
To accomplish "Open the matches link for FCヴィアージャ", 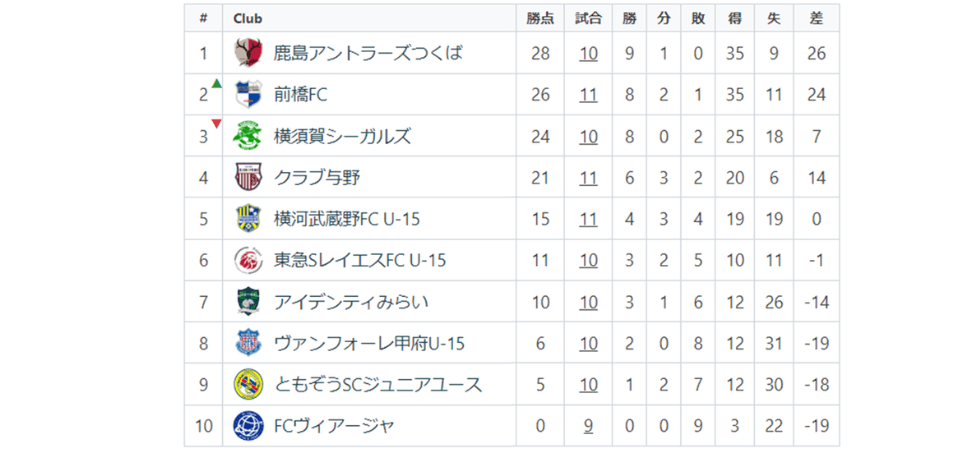I will pos(589,426).
